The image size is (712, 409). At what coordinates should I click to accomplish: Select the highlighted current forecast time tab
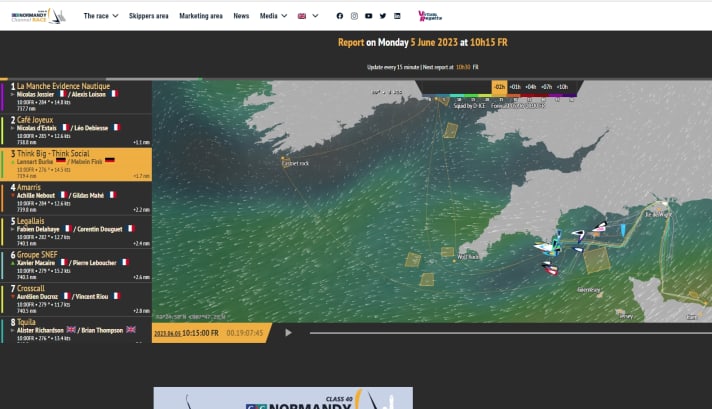(499, 87)
